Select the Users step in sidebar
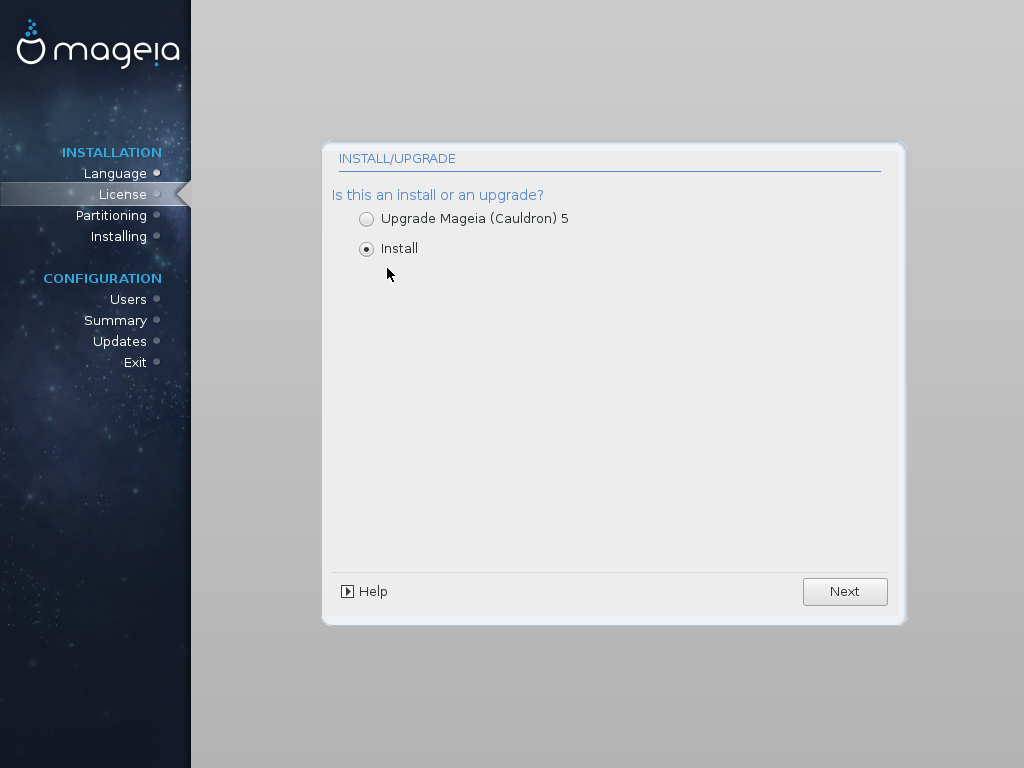Screen dimensions: 1024x768 pyautogui.click(x=128, y=300)
